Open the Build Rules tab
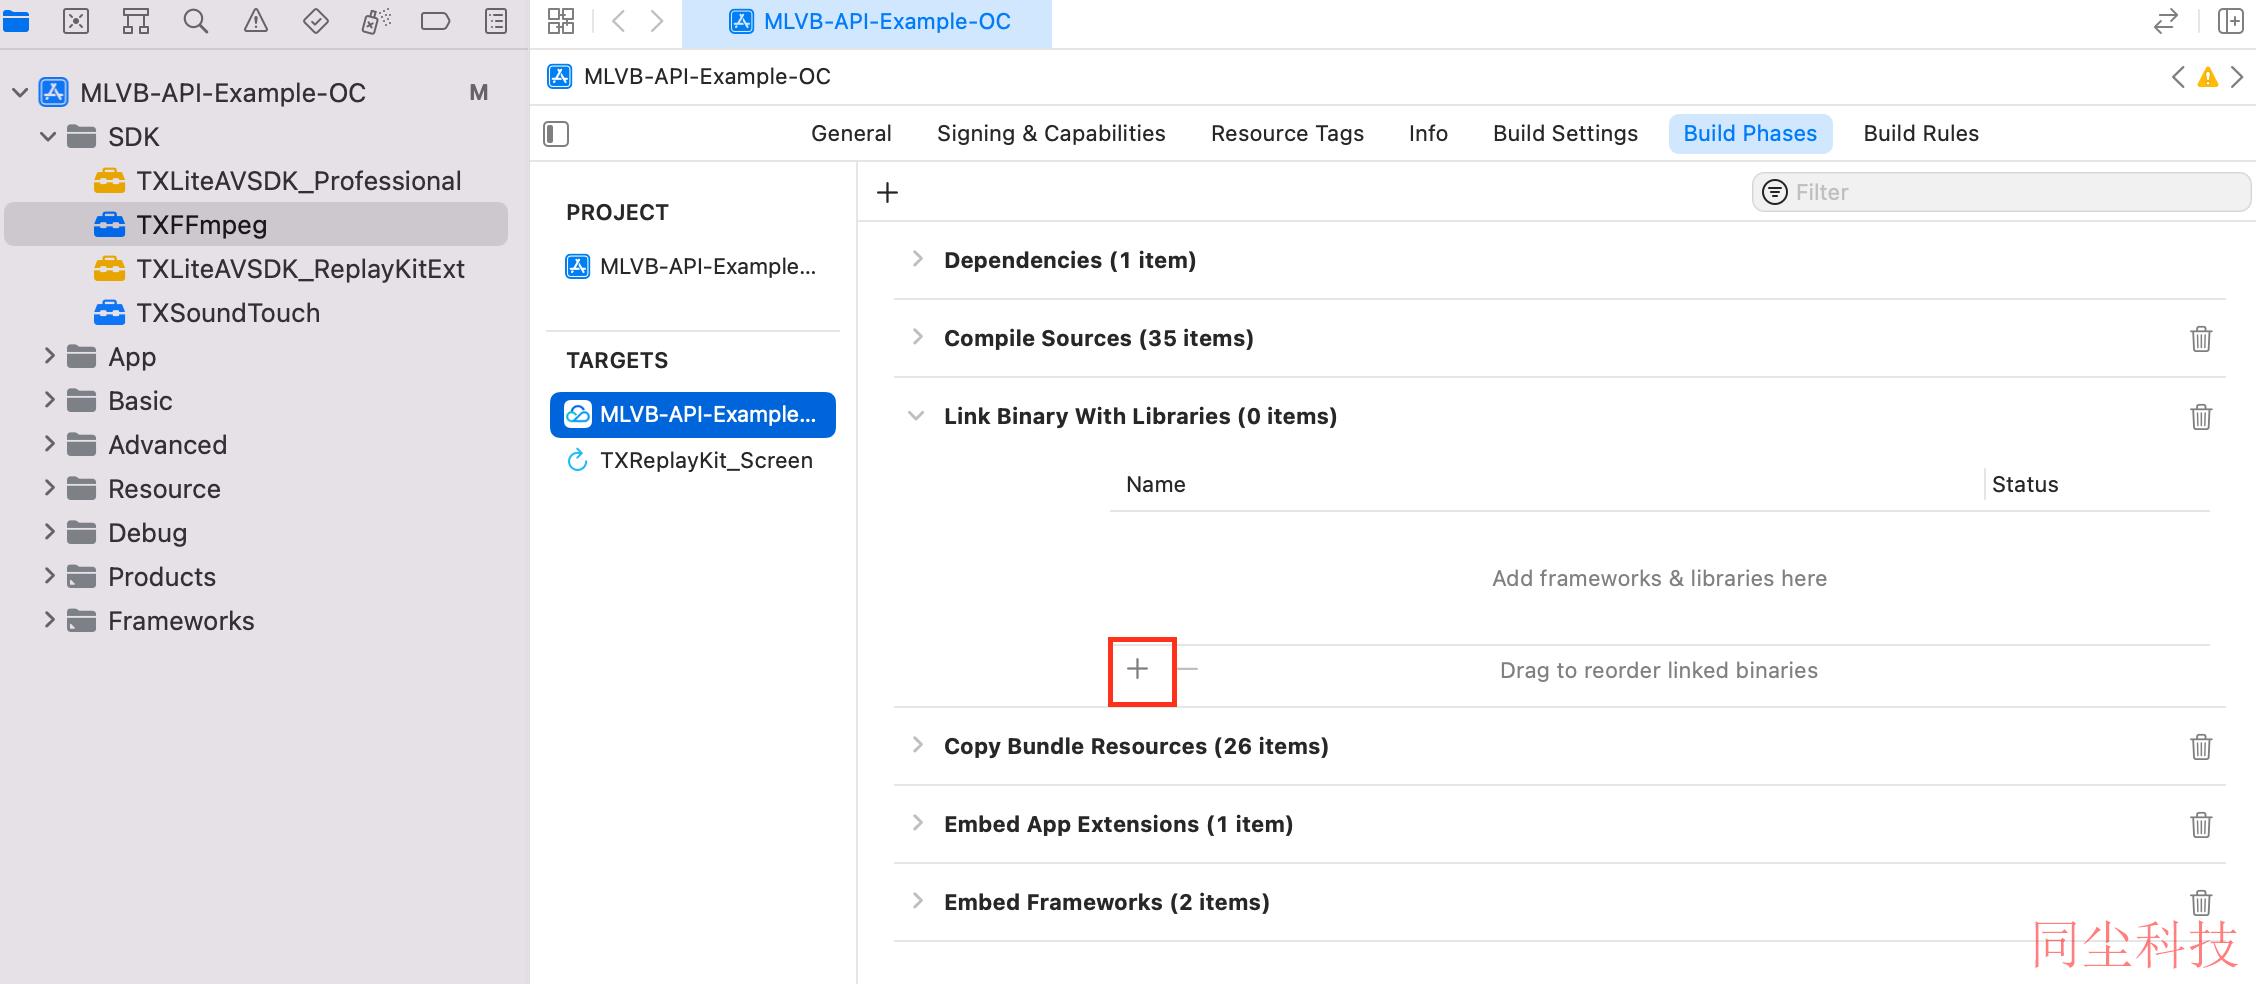The width and height of the screenshot is (2256, 984). [1921, 134]
